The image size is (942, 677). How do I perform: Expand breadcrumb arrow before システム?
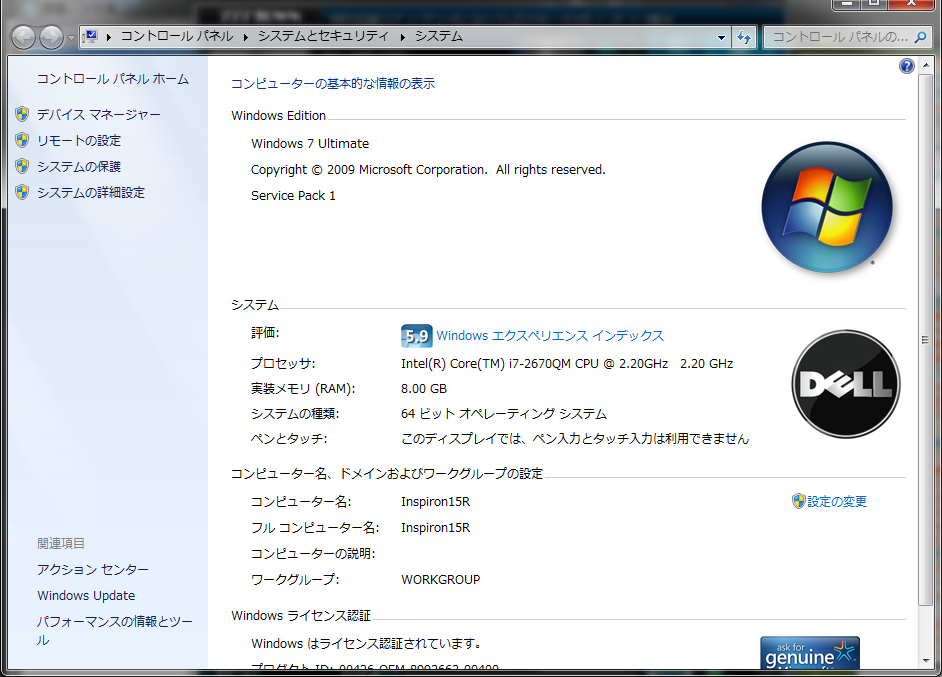pos(402,37)
